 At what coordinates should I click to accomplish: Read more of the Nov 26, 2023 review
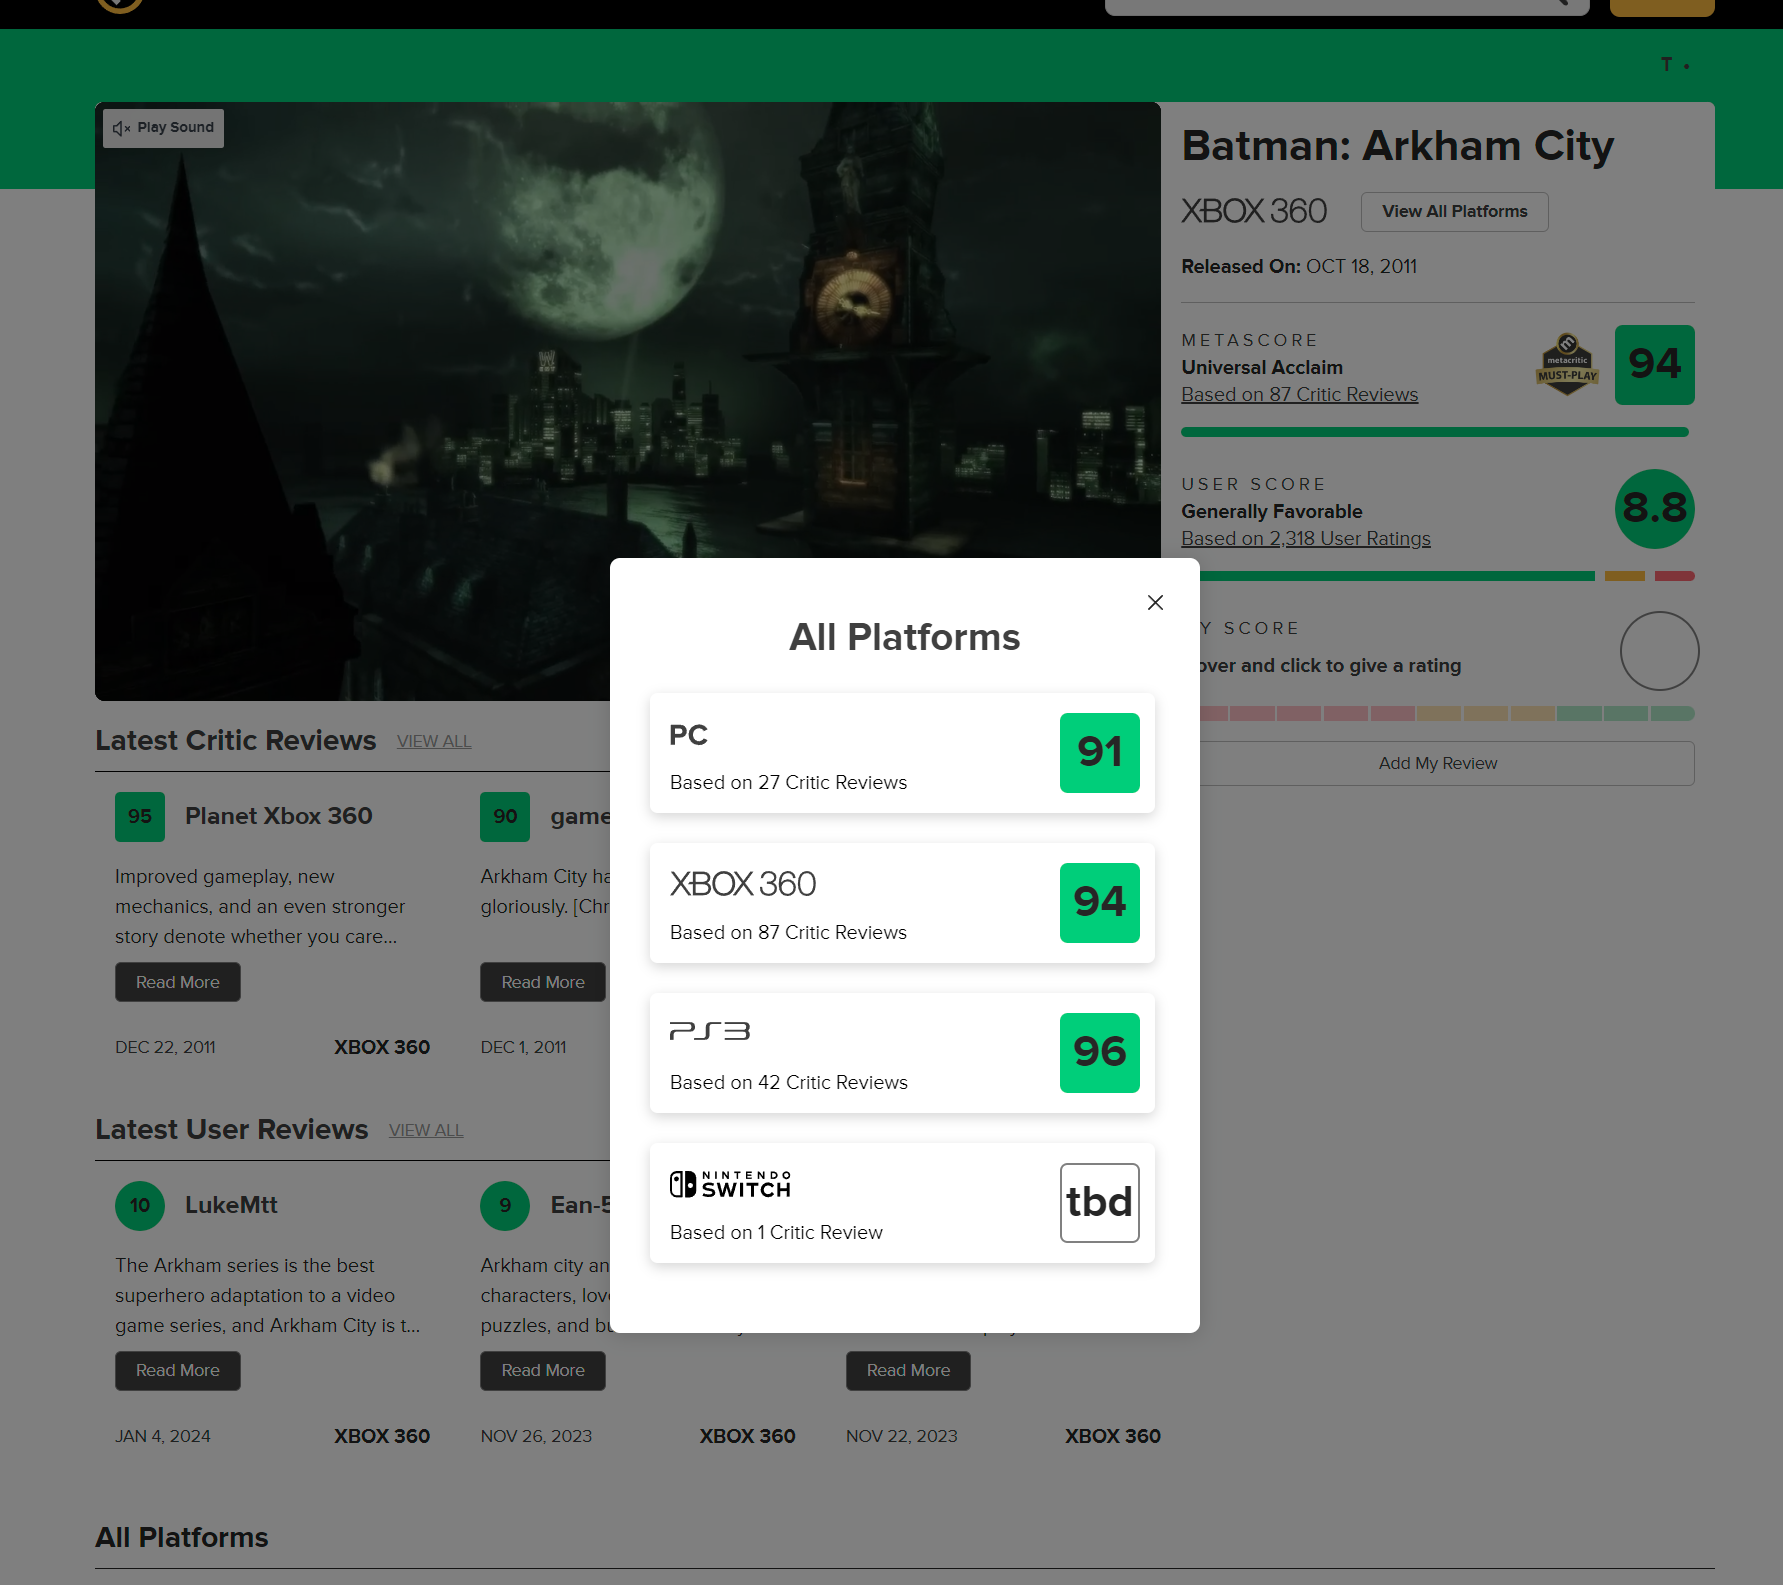[543, 1370]
